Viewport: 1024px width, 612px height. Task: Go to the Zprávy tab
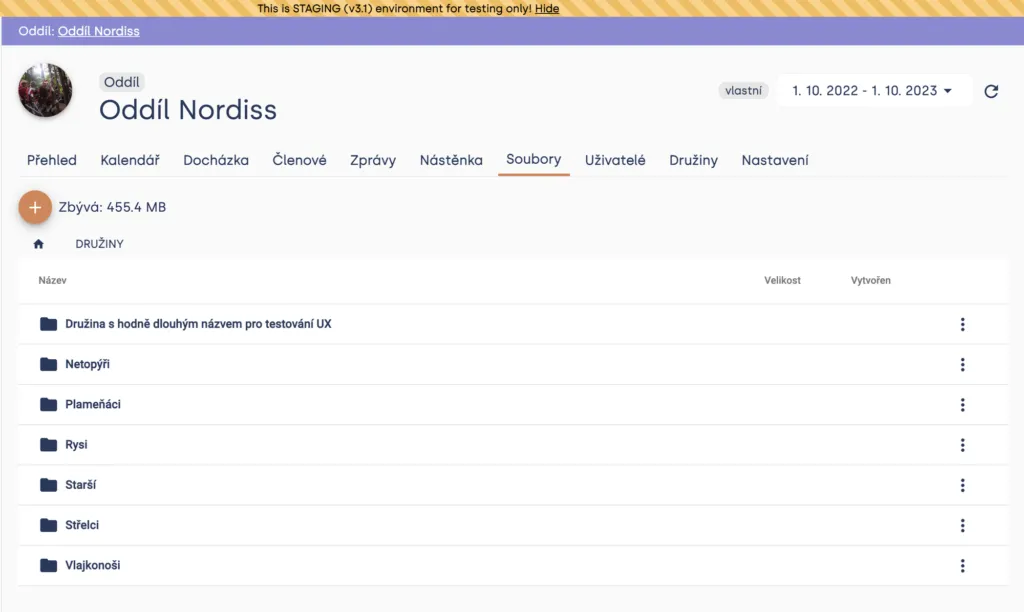point(373,160)
